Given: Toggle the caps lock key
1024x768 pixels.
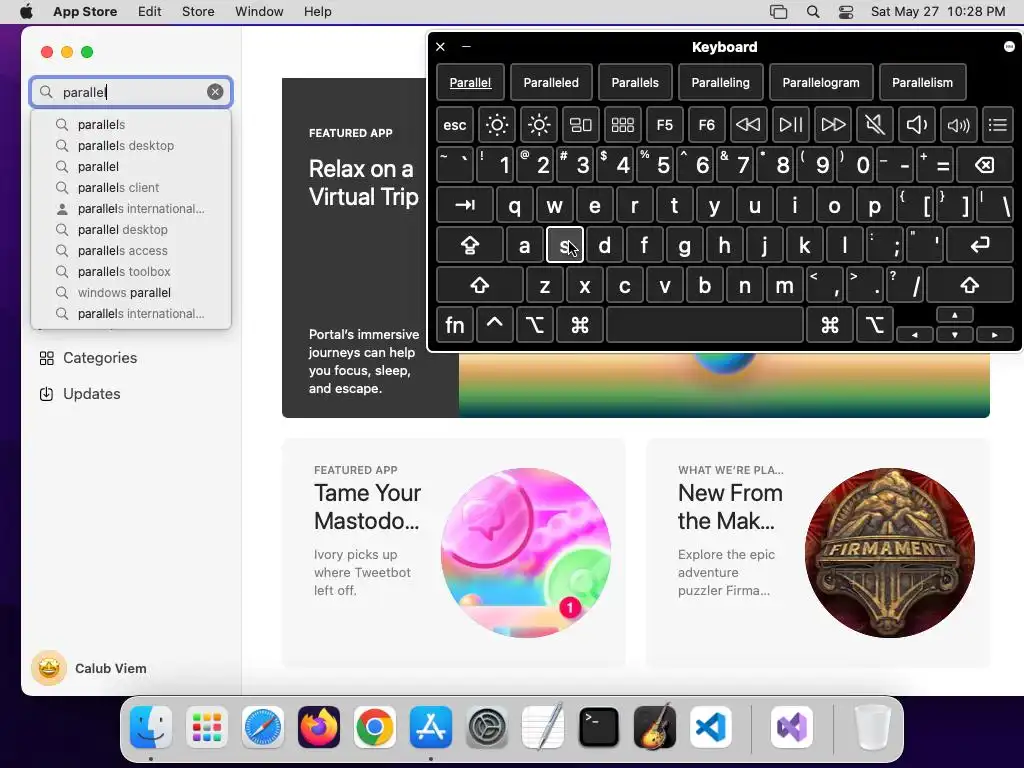Looking at the screenshot, I should 470,246.
